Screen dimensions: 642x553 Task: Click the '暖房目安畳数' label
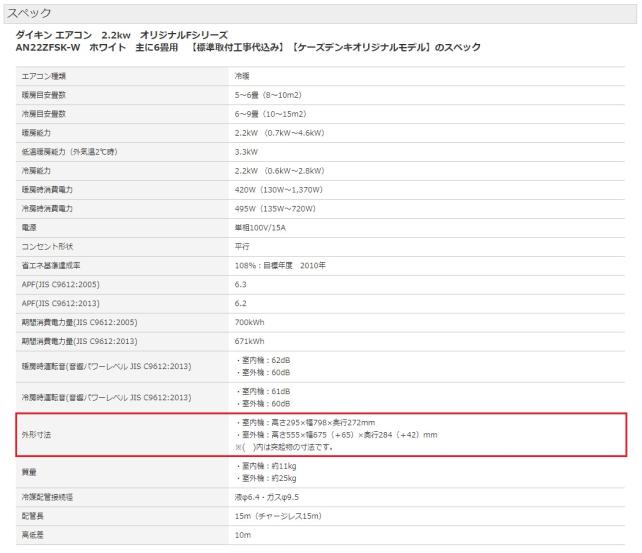pos(43,95)
